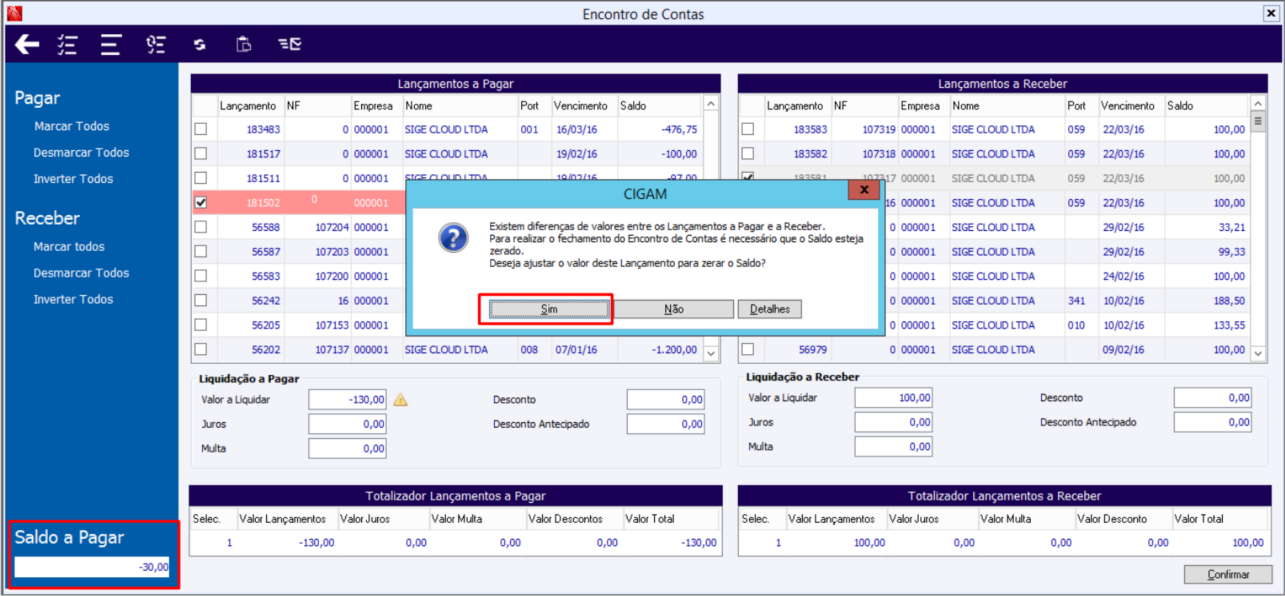Tick checkbox for lançamento 181511
The height and width of the screenshot is (596, 1285).
(201, 178)
